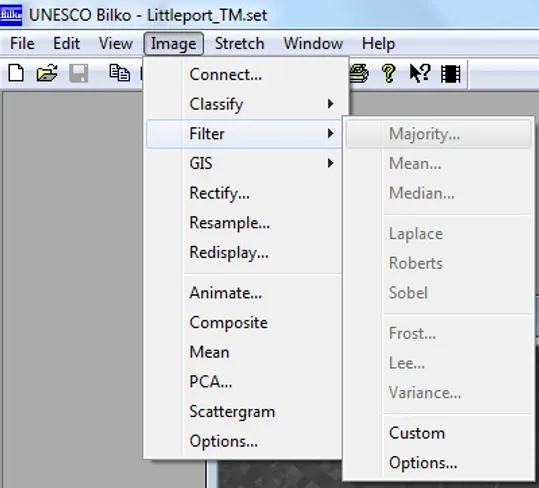
Task: Choose the Laplace filter
Action: tap(439, 234)
